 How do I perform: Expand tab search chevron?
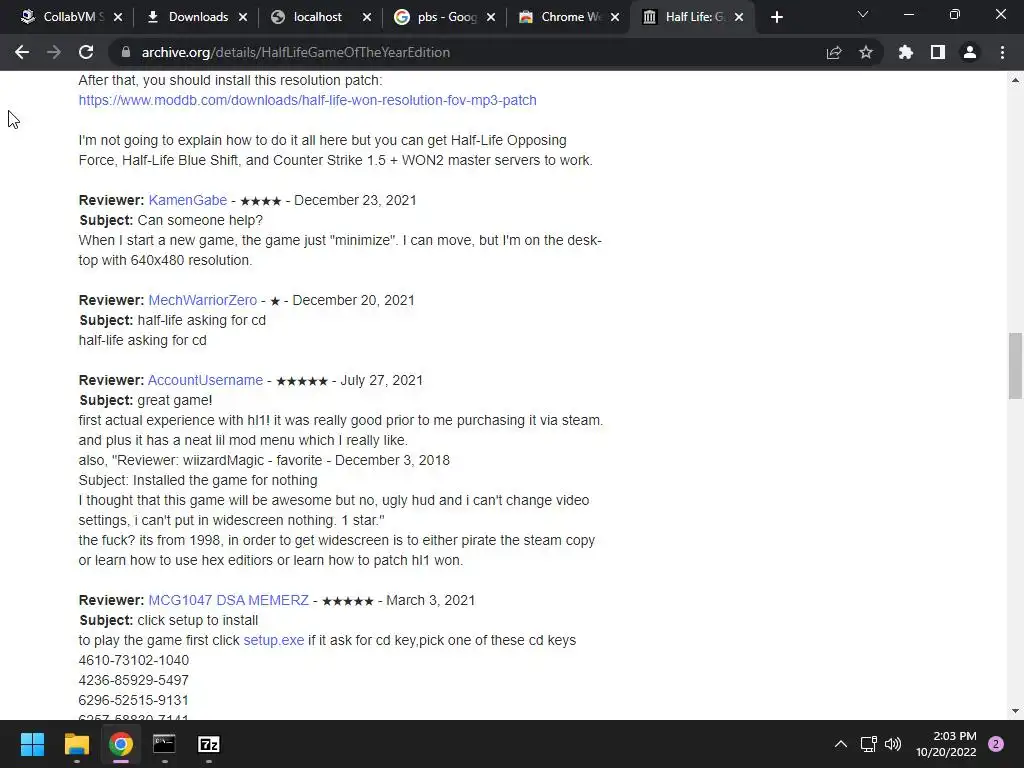[863, 14]
